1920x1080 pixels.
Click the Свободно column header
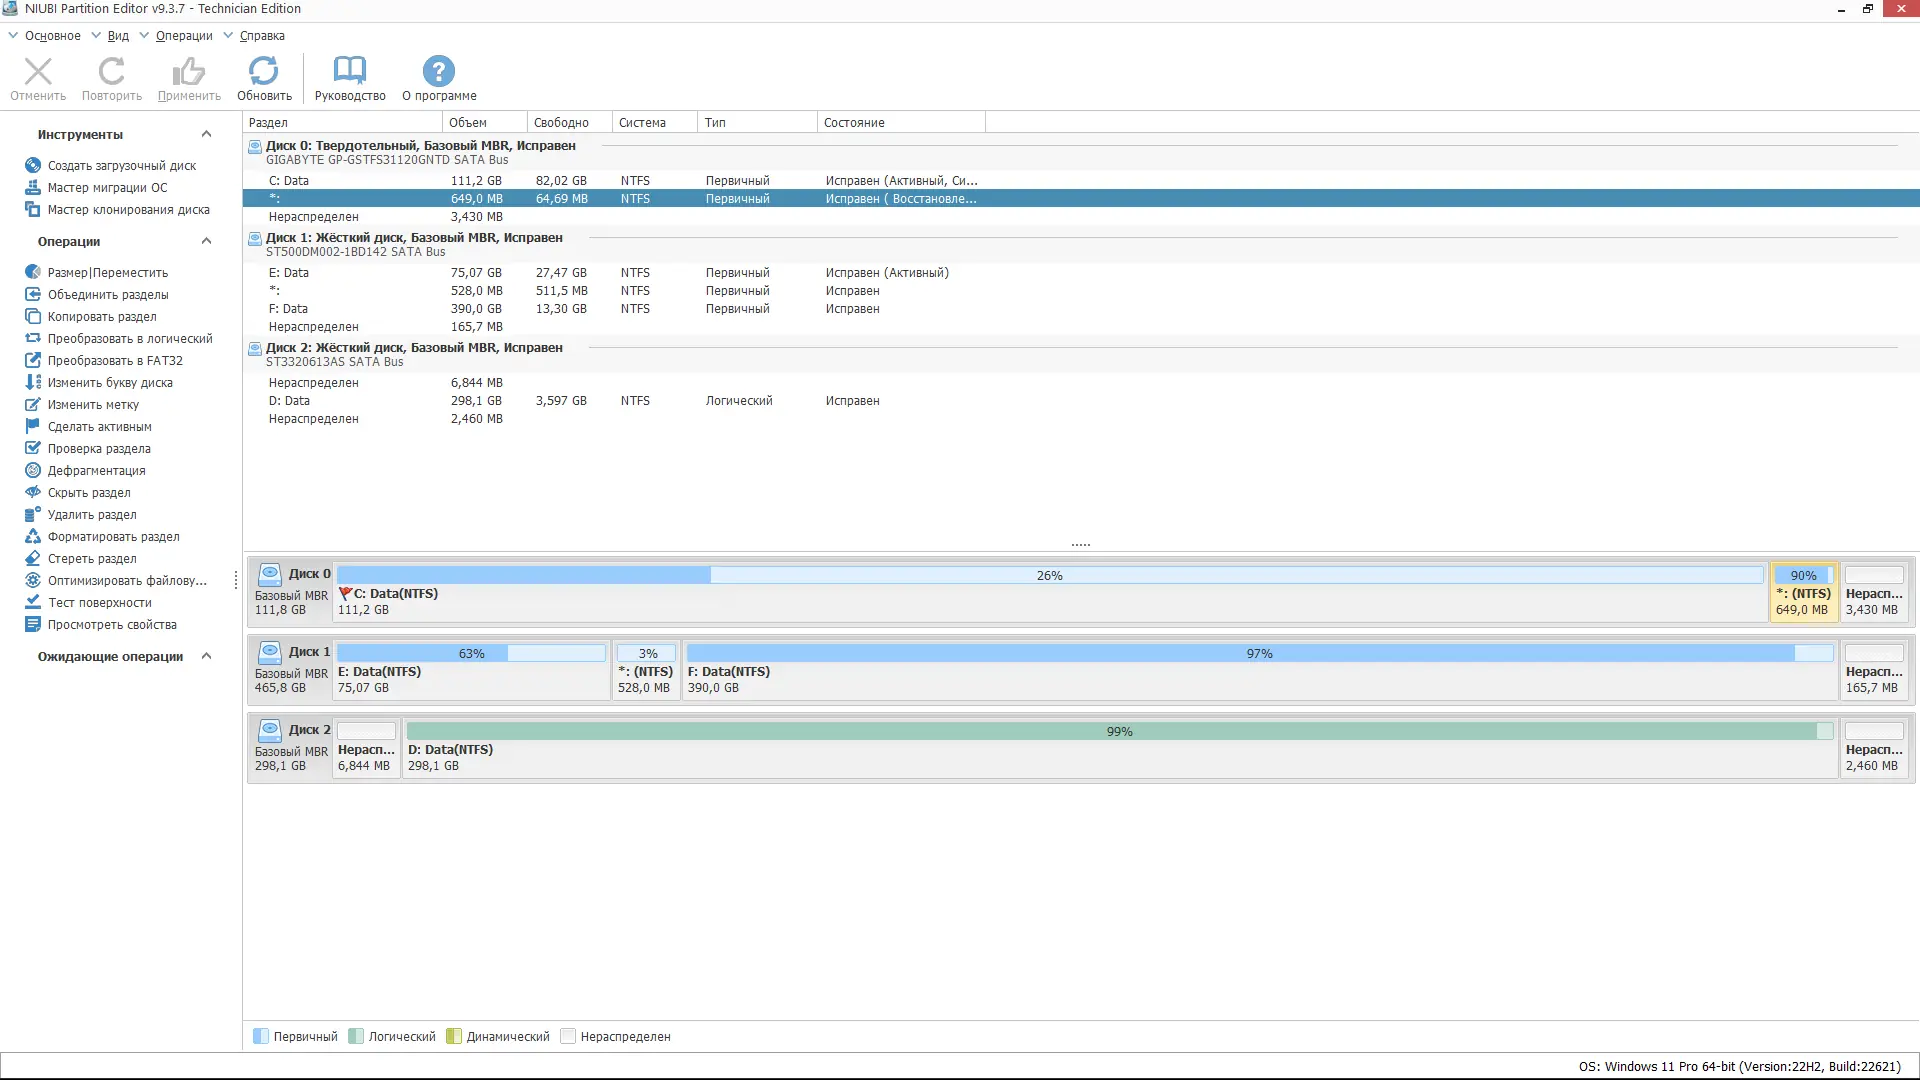click(561, 122)
